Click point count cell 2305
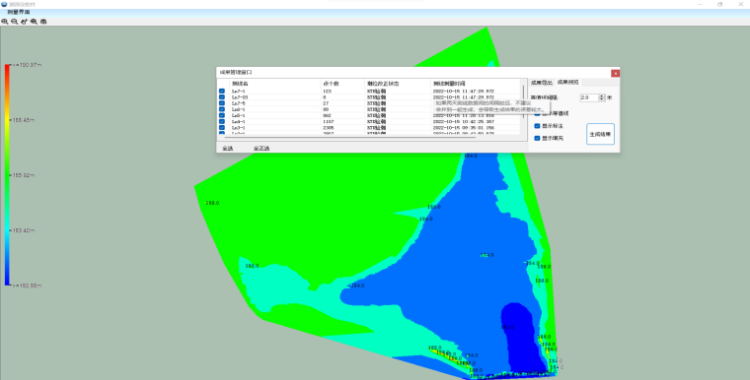750x380 pixels. tap(329, 128)
